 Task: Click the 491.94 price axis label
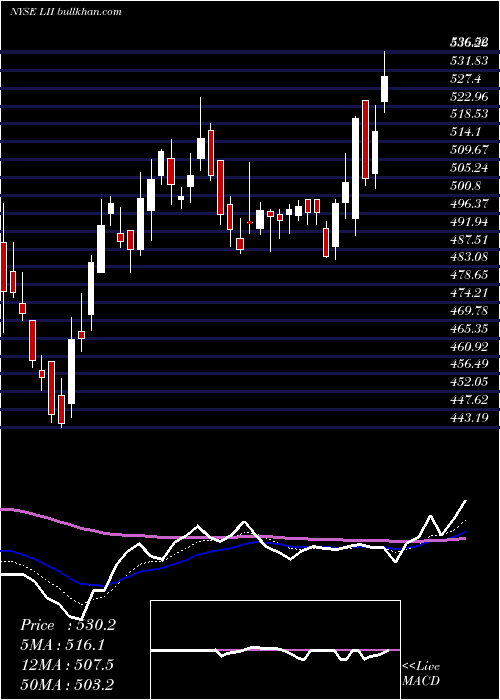click(x=469, y=222)
